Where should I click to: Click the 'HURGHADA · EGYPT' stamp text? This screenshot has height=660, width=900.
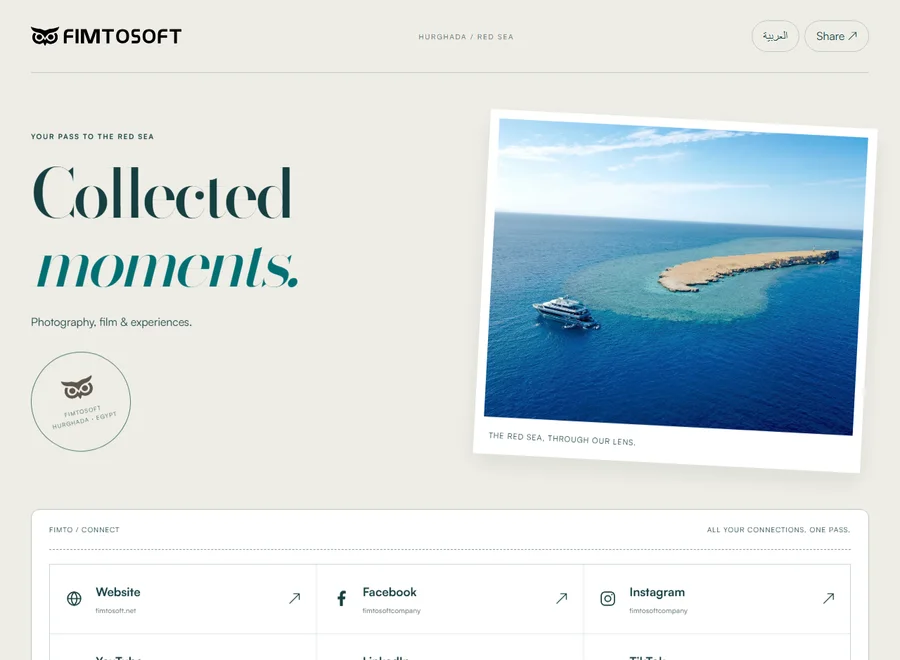pos(84,421)
